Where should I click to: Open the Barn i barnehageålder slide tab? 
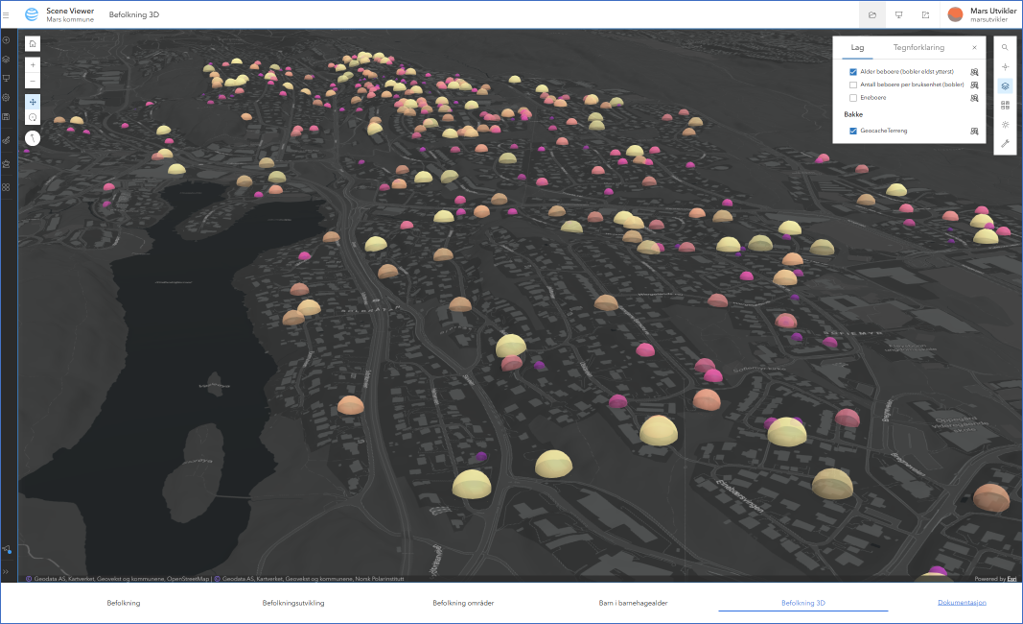[x=633, y=603]
